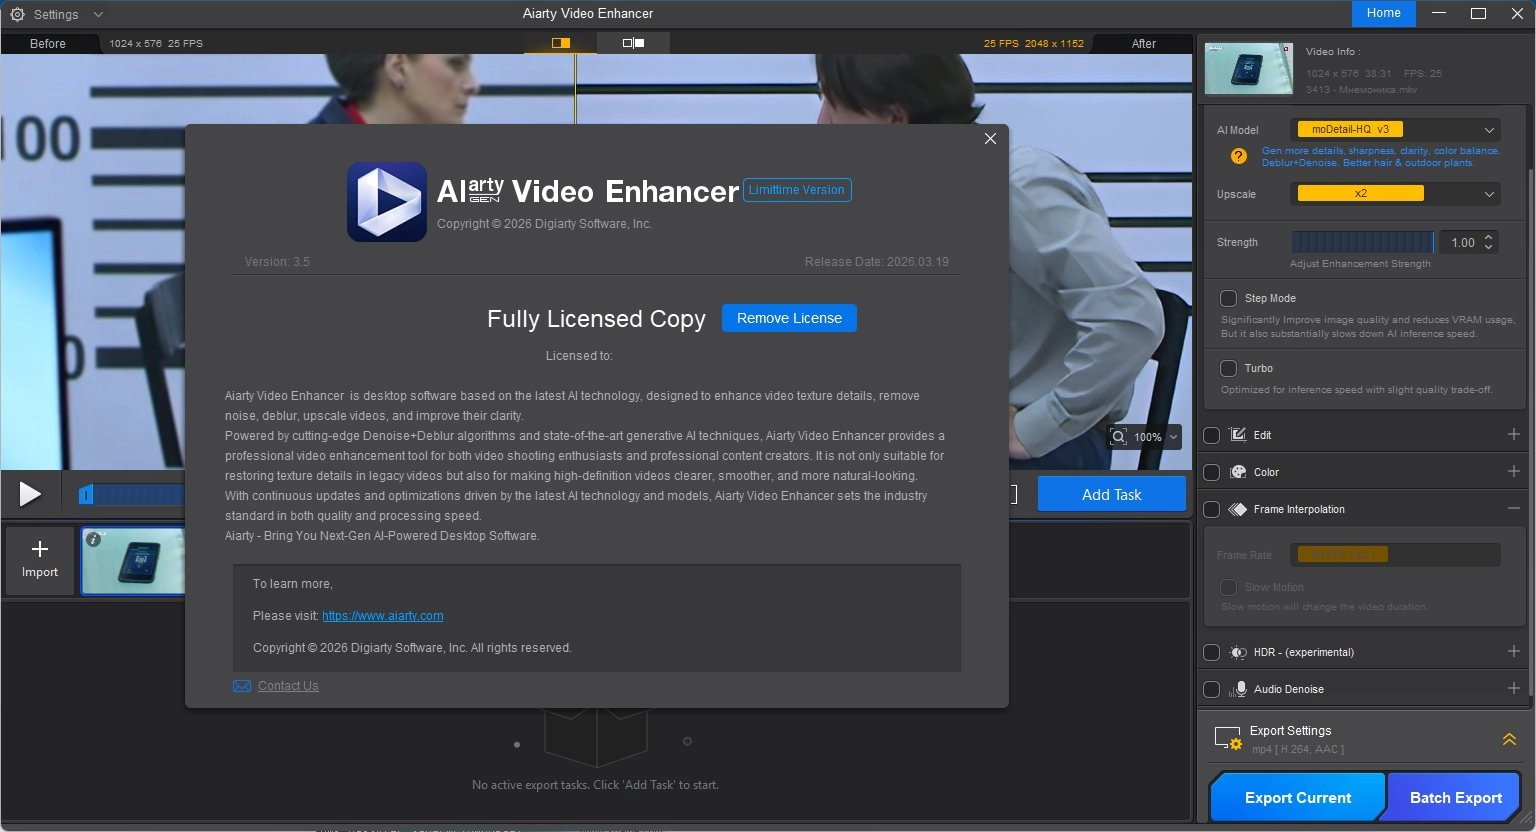Open the AI Model dropdown
The image size is (1536, 832).
(x=1394, y=130)
